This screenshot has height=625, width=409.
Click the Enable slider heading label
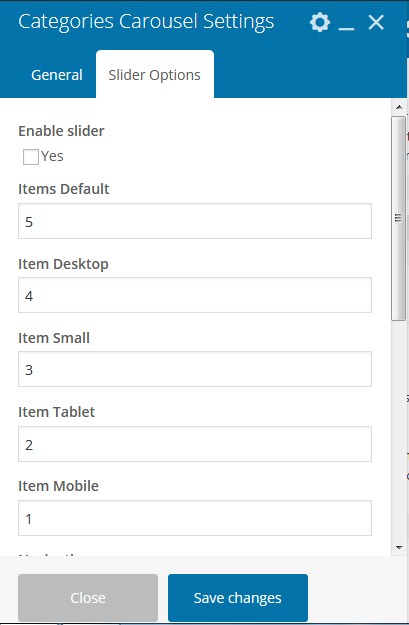(61, 131)
